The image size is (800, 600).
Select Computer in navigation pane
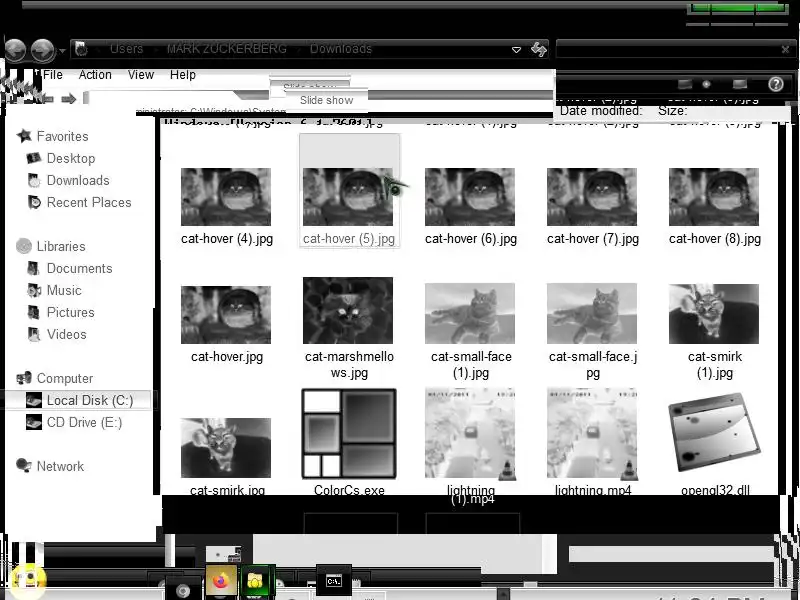tap(65, 378)
